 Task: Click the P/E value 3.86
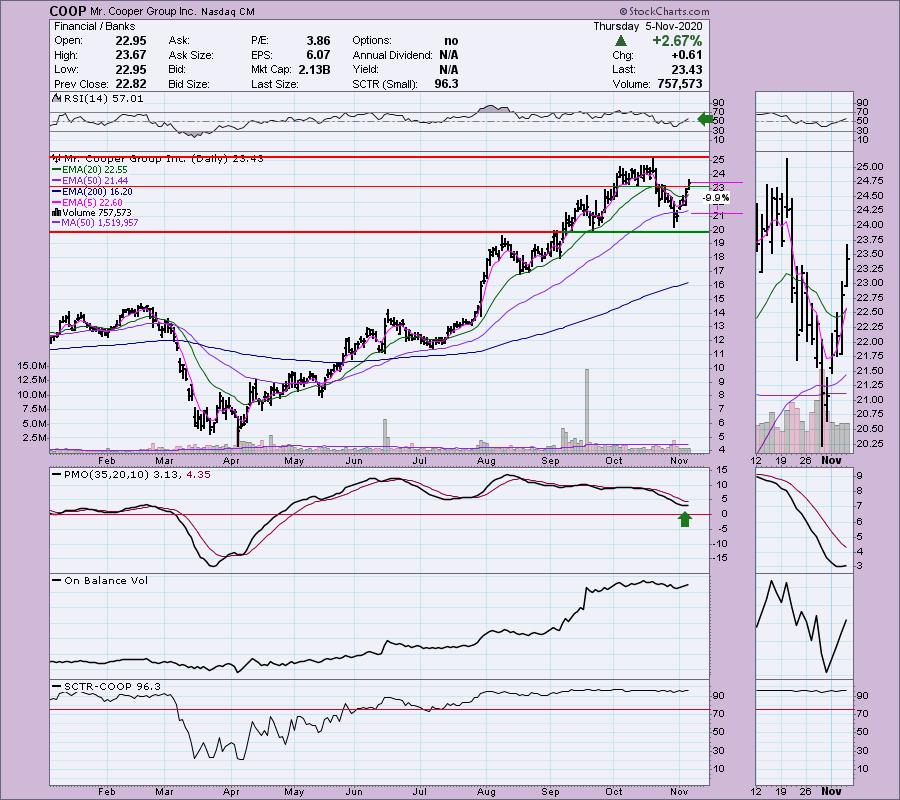point(318,41)
